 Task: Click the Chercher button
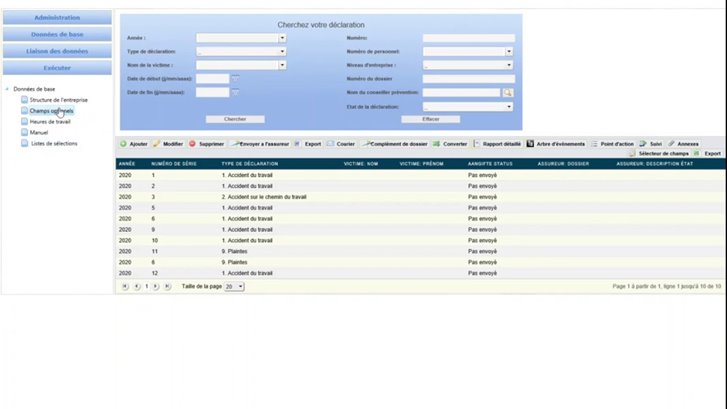[x=235, y=119]
